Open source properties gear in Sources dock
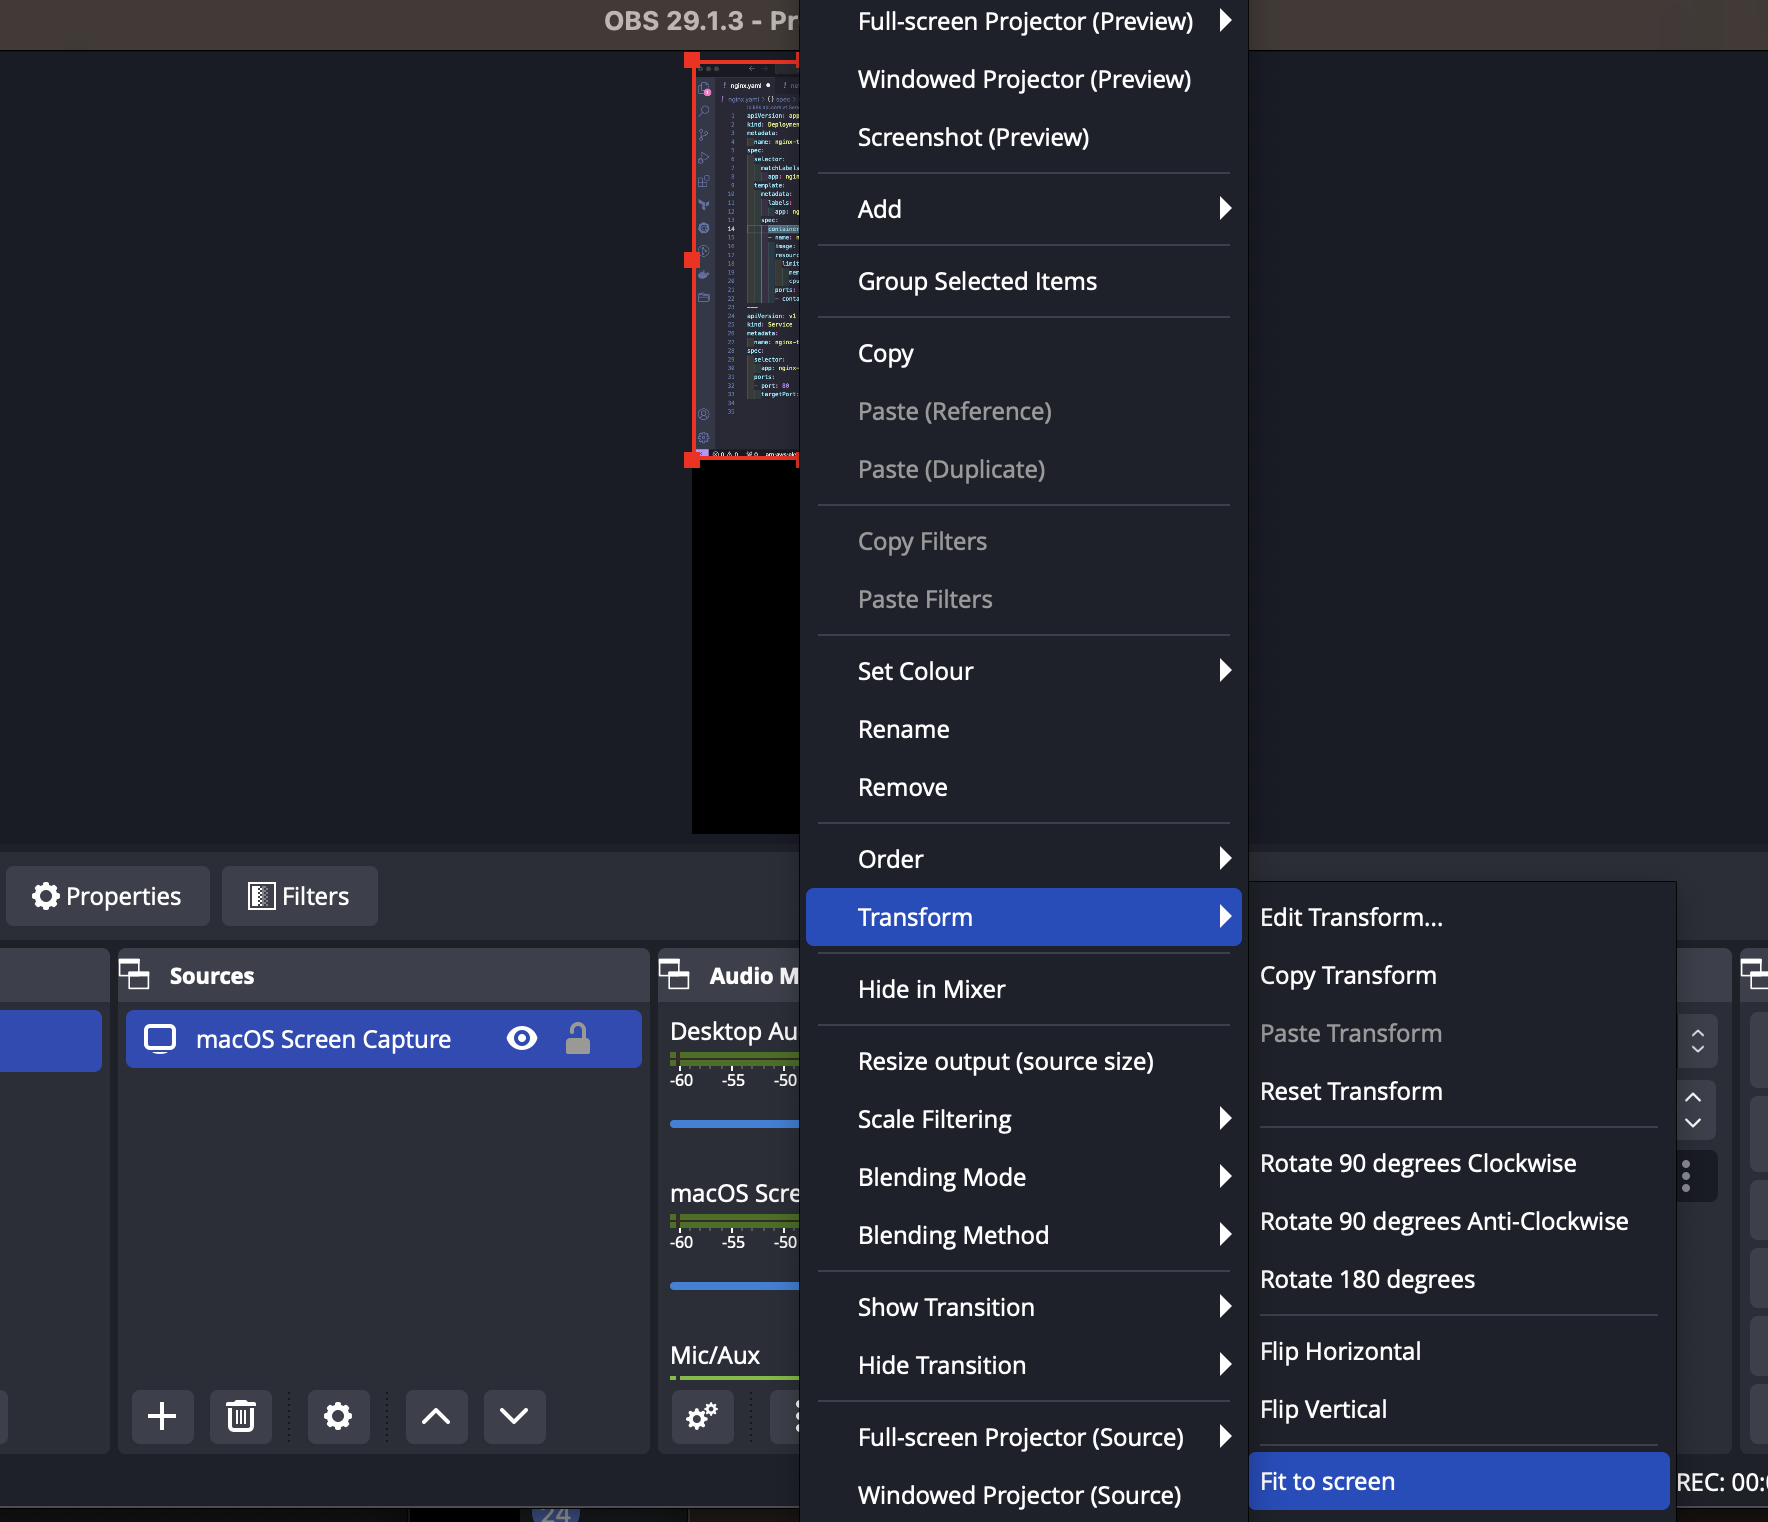Image resolution: width=1768 pixels, height=1522 pixels. click(x=338, y=1416)
